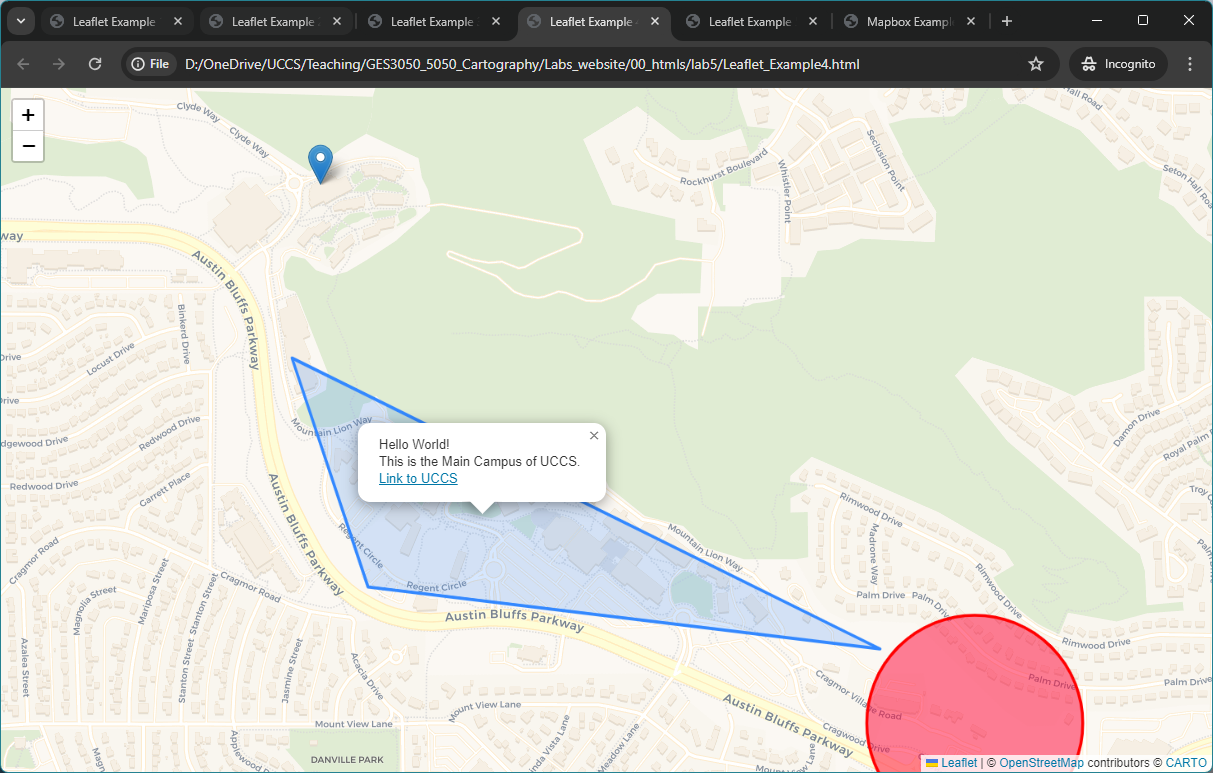Screen dimensions: 1213x773
Task: Zoom out the map with minus button
Action: coord(28,146)
